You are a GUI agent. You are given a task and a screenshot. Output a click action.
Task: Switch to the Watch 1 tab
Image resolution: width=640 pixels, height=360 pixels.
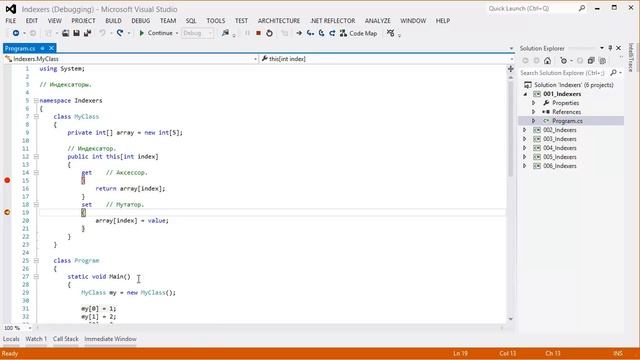(x=36, y=339)
